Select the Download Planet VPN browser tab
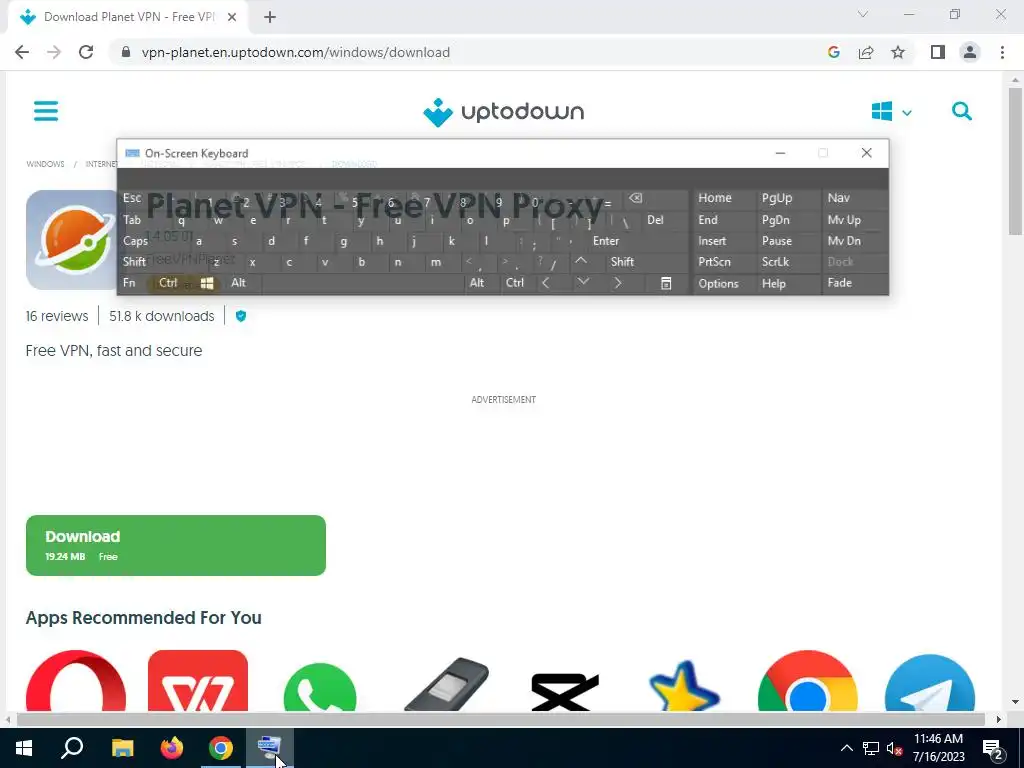This screenshot has height=768, width=1024. (x=128, y=17)
